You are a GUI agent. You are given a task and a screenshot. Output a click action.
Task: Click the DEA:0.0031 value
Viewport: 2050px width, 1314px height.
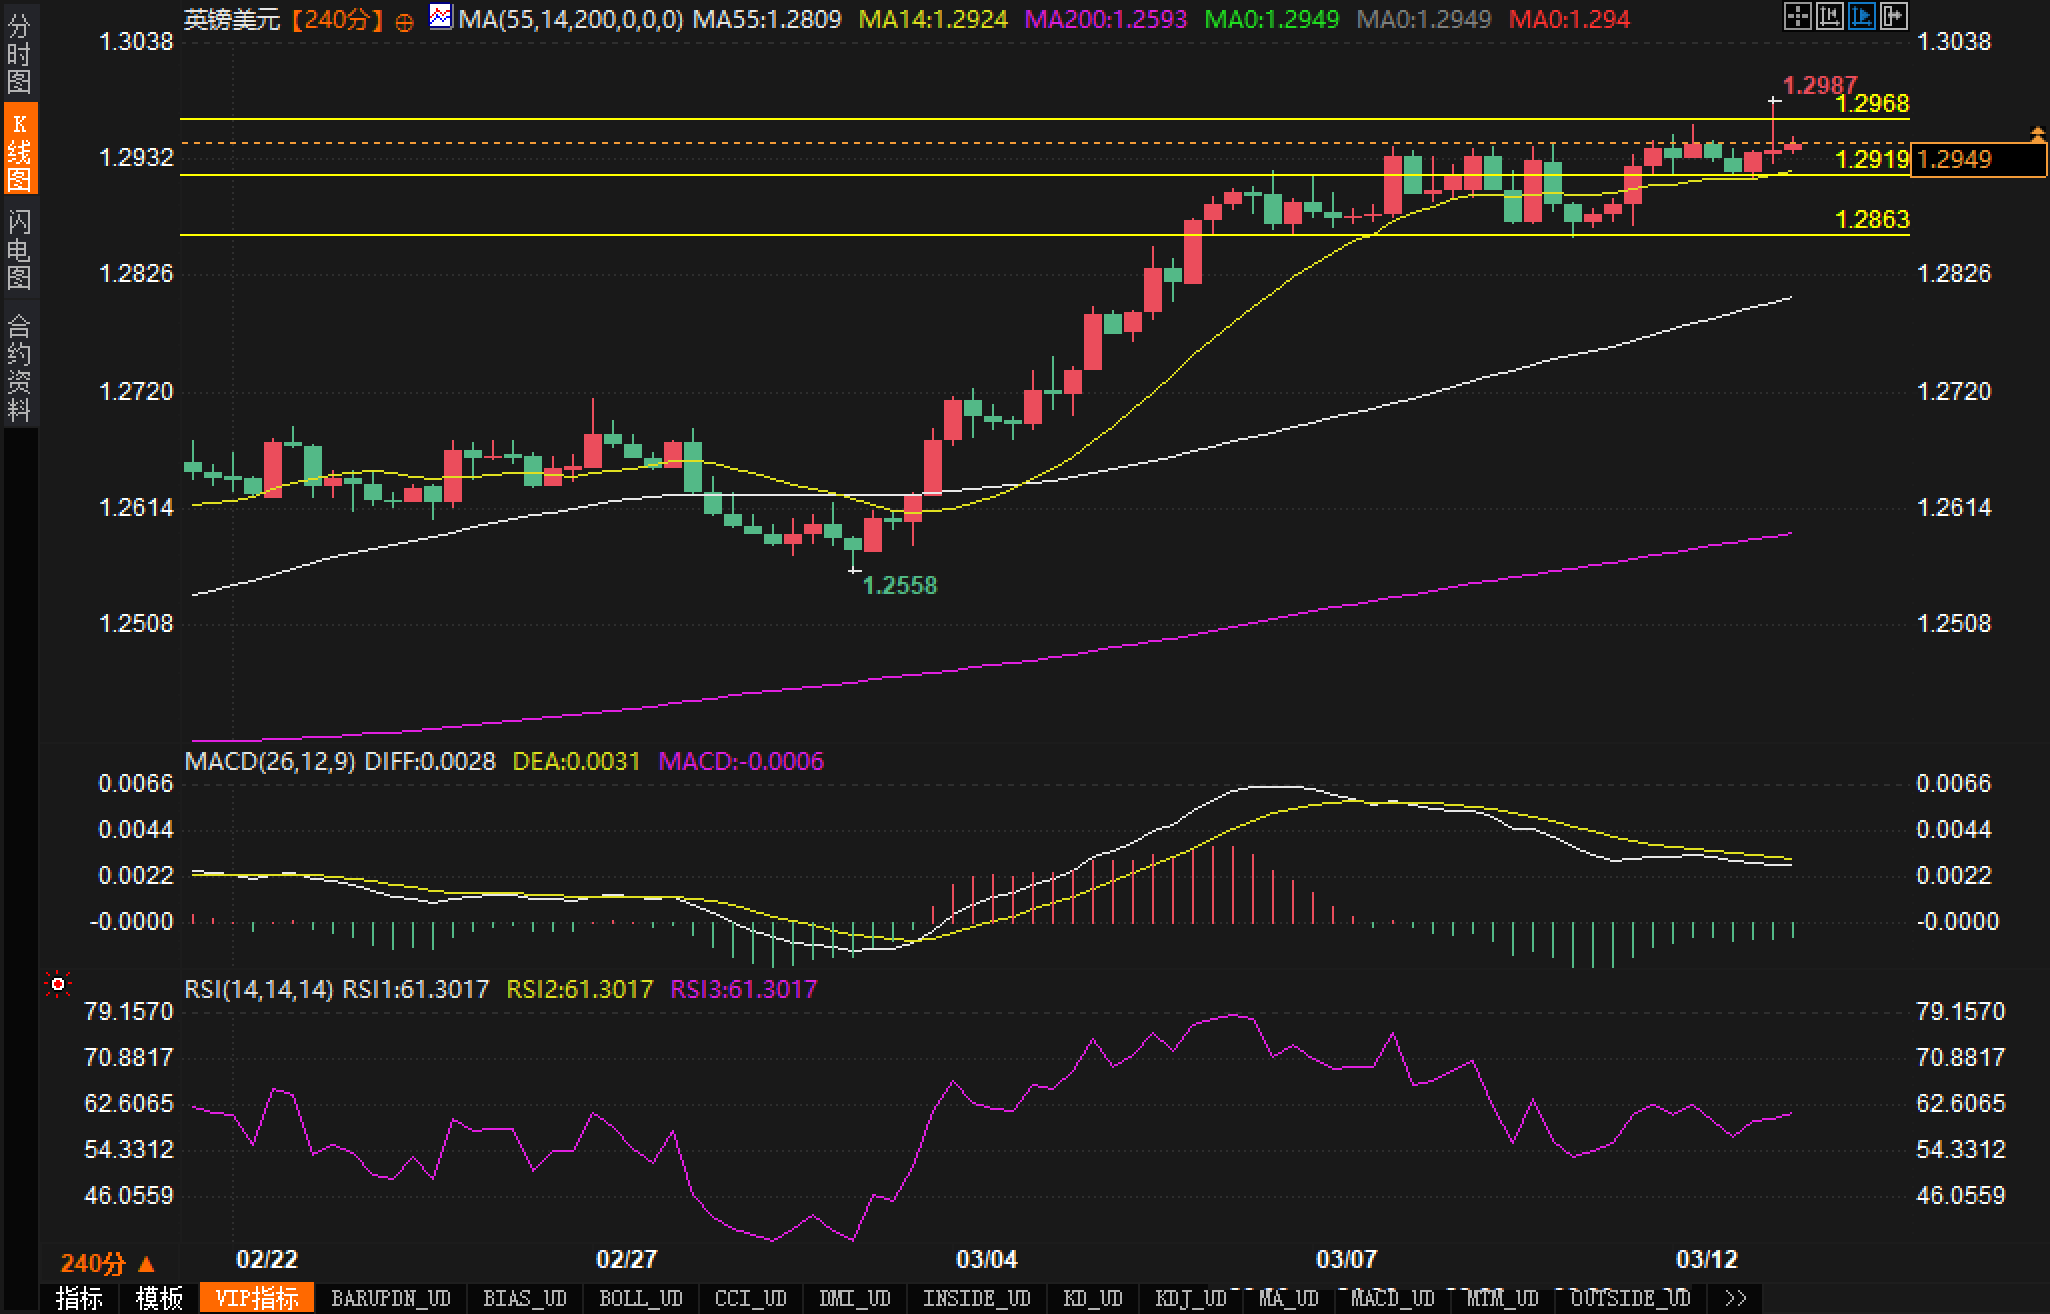pyautogui.click(x=576, y=761)
